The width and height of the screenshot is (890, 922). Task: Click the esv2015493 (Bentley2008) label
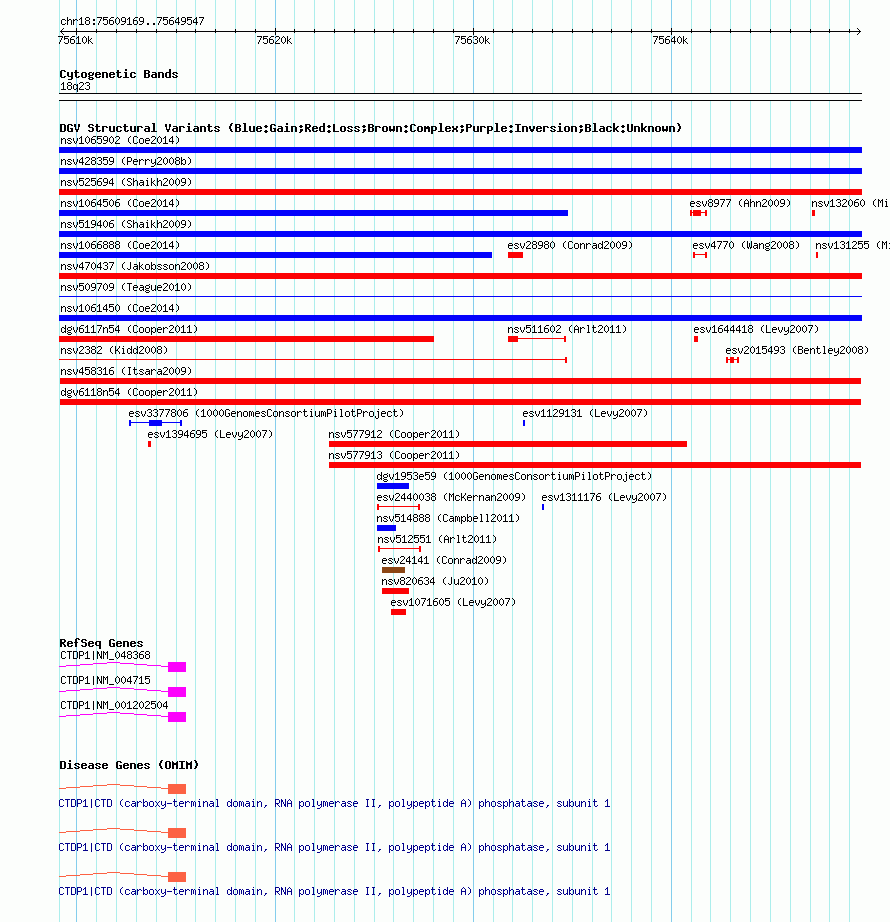(797, 350)
